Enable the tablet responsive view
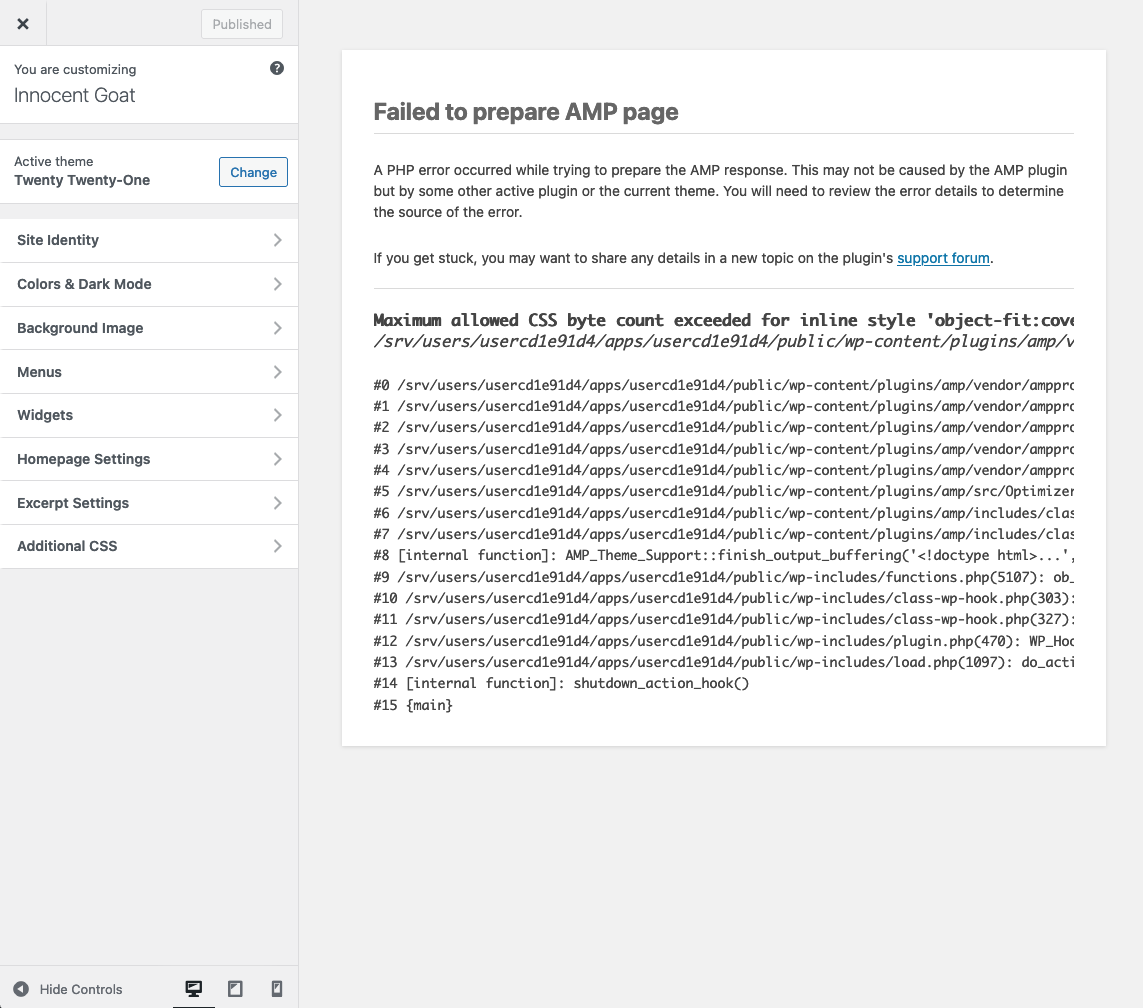1143x1008 pixels. pyautogui.click(x=235, y=989)
